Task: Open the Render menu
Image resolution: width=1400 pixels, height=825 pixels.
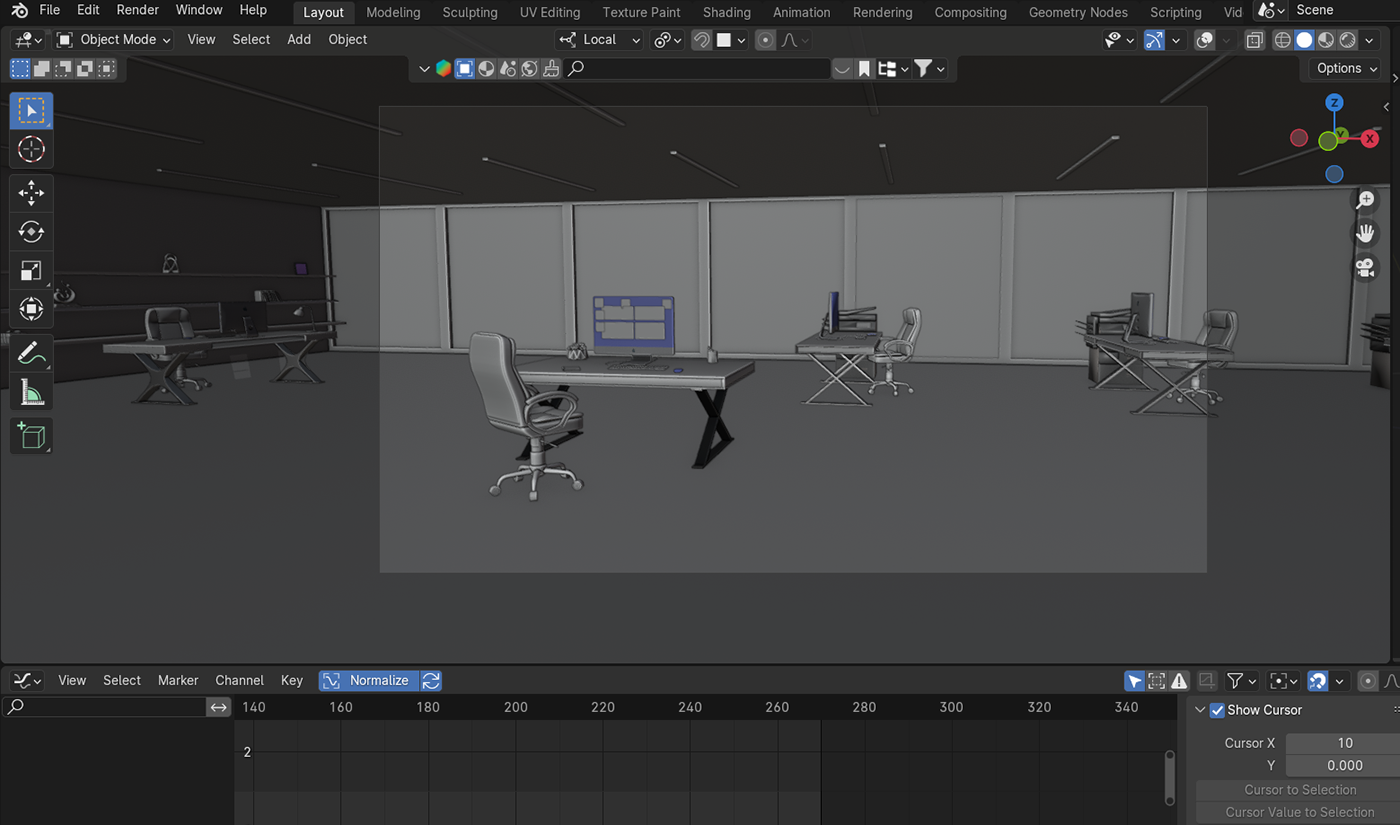Action: point(137,10)
